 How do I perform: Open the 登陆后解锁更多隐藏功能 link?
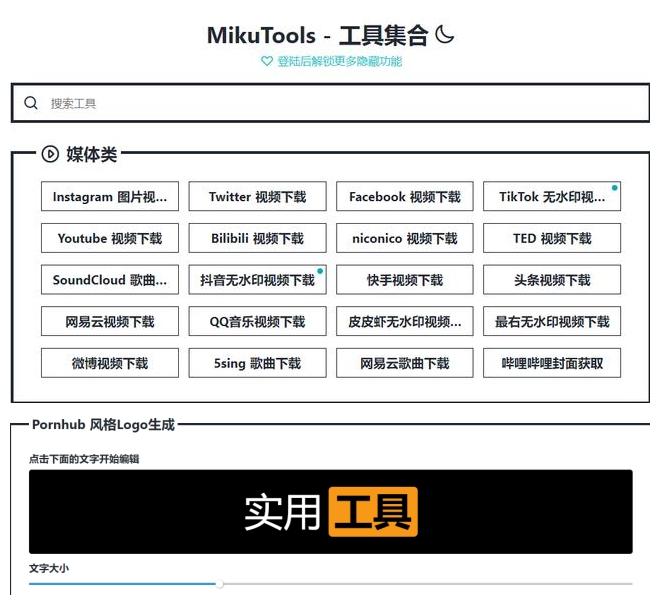pos(340,61)
